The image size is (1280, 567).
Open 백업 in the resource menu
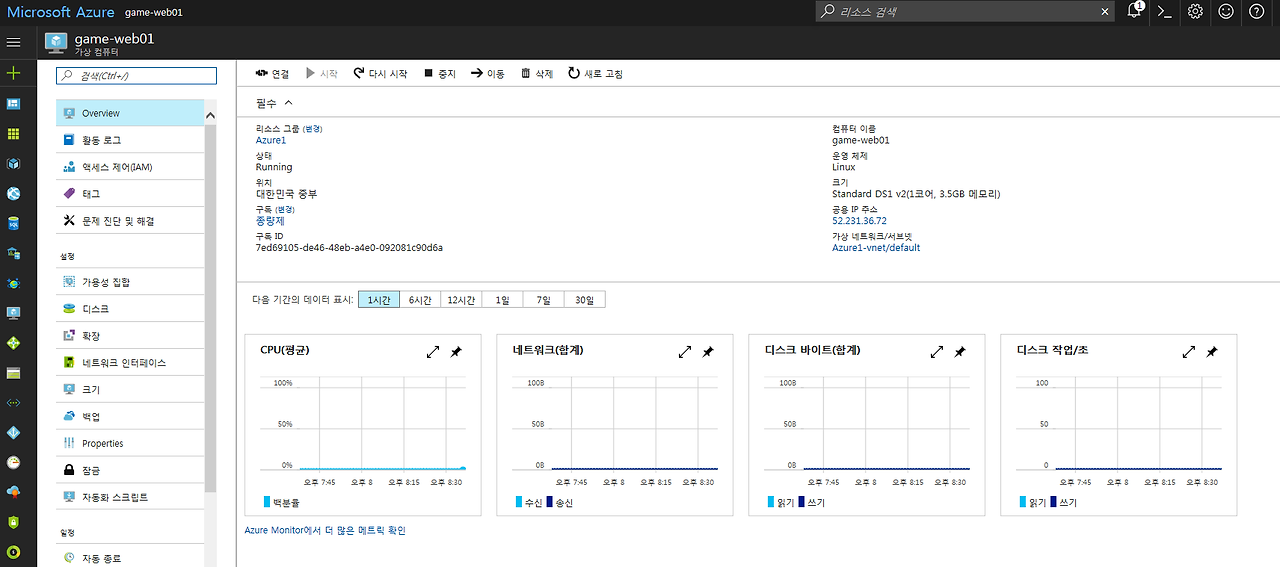tap(130, 416)
